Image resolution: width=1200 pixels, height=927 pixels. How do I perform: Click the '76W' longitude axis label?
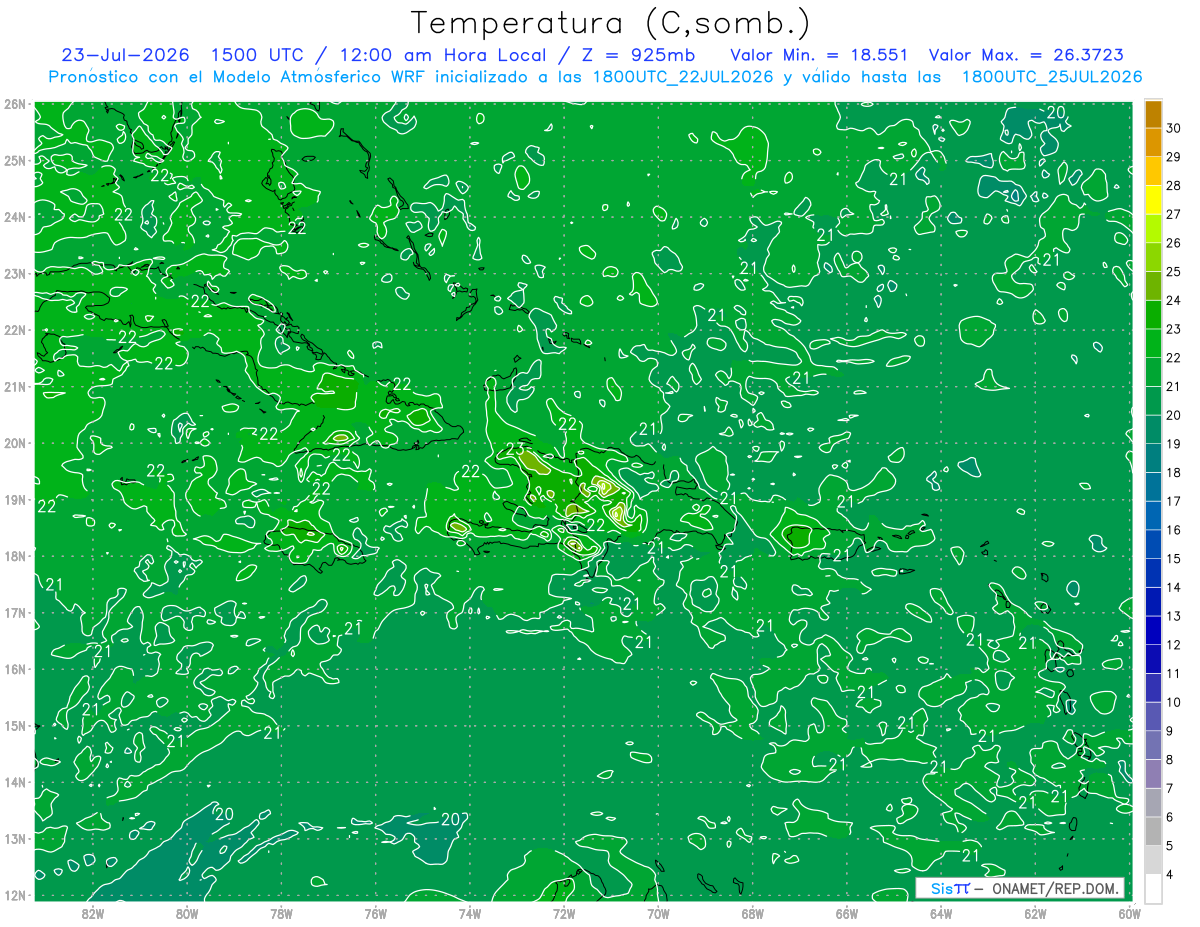point(375,912)
